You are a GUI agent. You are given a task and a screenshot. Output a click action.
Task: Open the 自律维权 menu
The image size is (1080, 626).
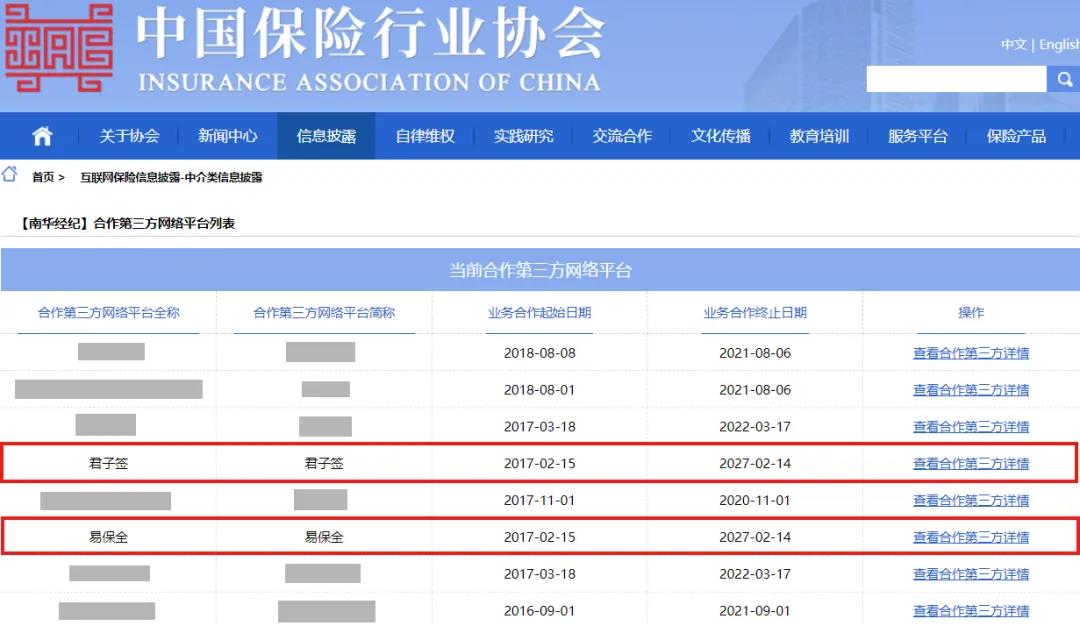pos(425,136)
